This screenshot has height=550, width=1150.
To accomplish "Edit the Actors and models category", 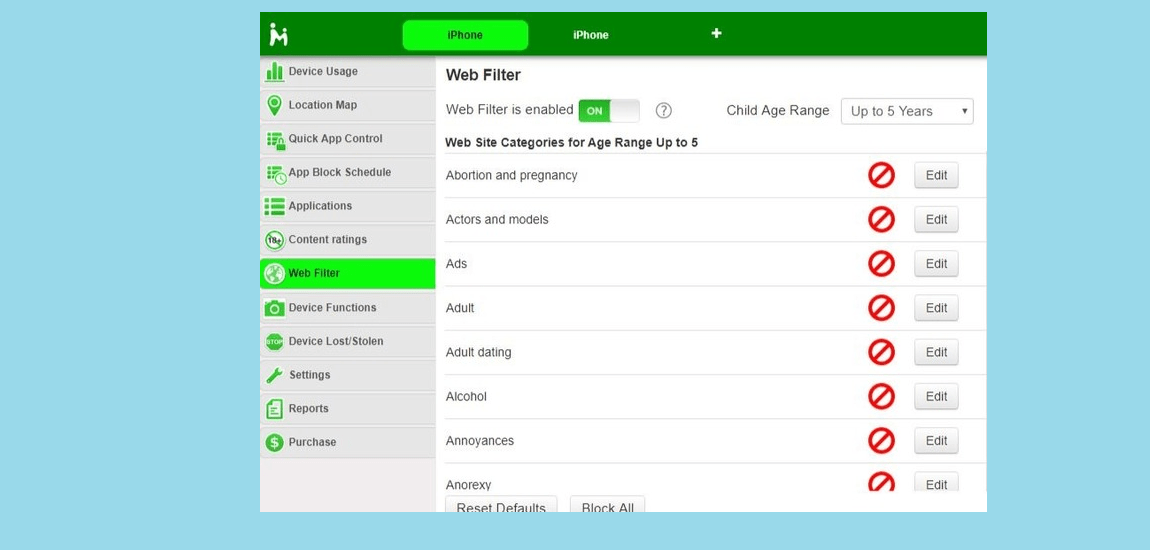I will point(936,219).
